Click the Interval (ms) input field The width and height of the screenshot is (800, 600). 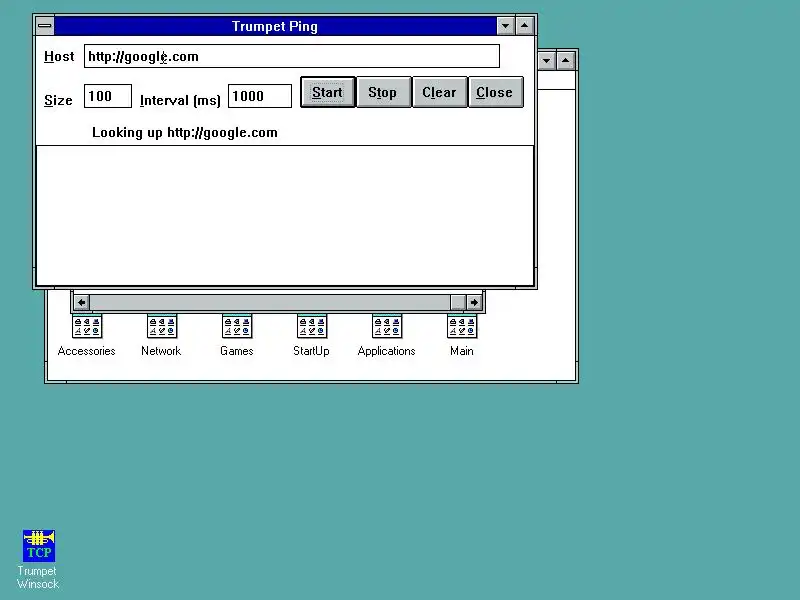pyautogui.click(x=260, y=96)
